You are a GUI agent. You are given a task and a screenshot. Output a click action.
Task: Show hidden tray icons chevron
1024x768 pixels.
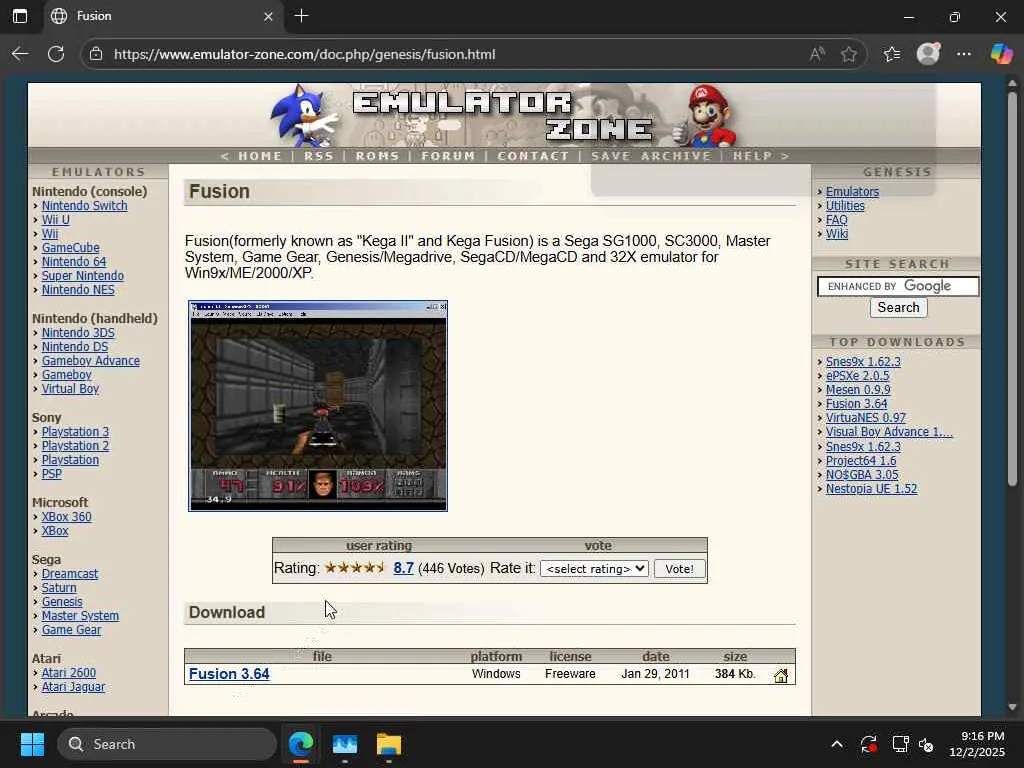coord(837,744)
